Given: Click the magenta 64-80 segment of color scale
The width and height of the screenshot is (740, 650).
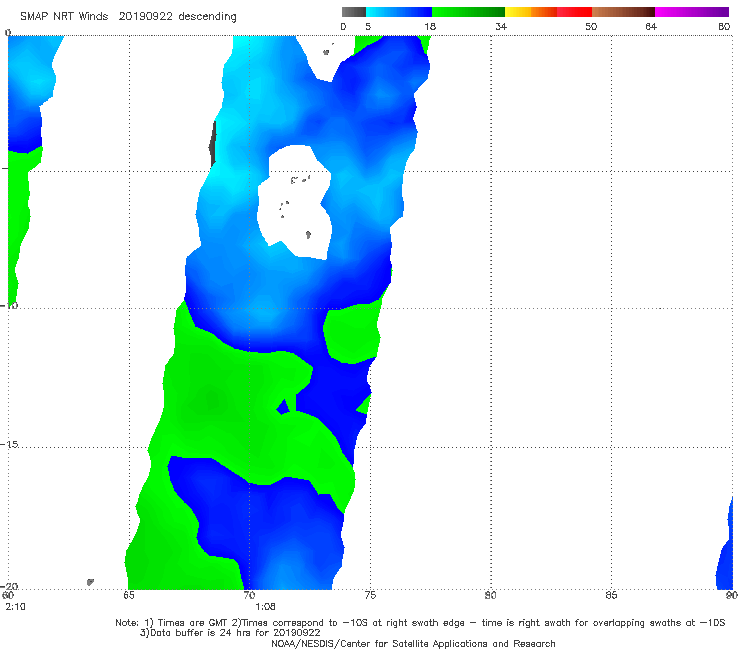Looking at the screenshot, I should click(692, 12).
